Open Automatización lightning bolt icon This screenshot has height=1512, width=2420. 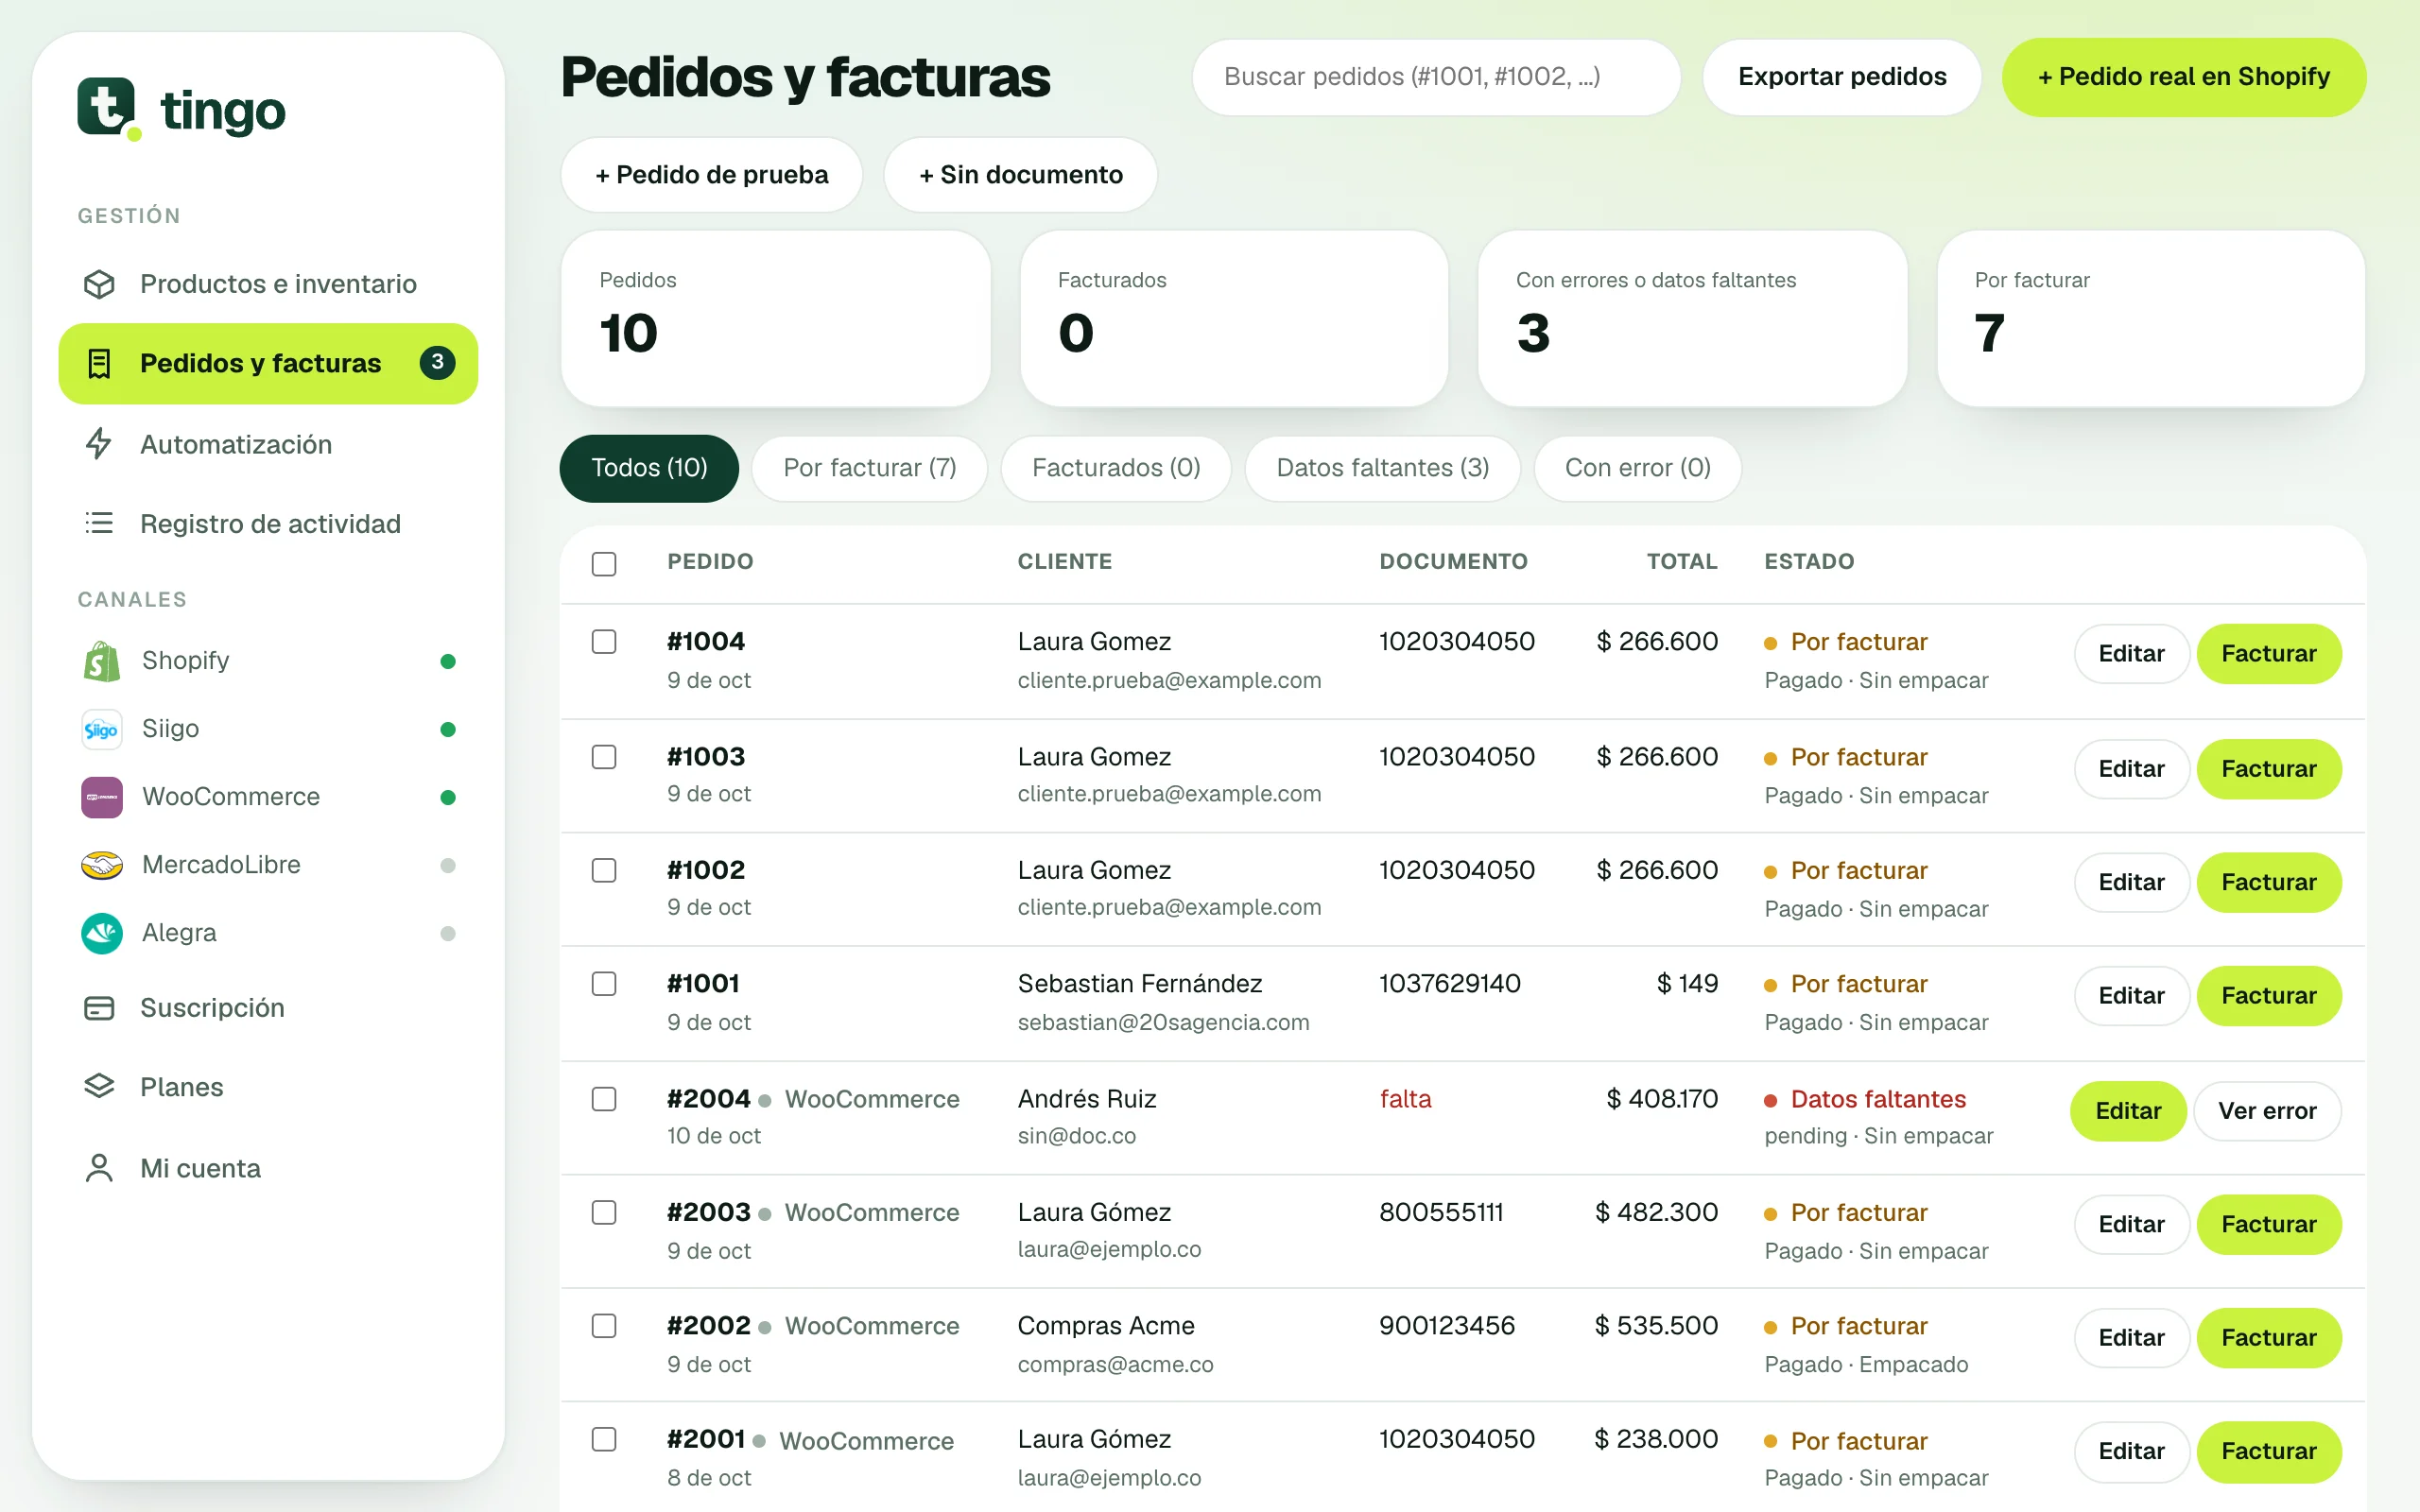click(x=99, y=444)
